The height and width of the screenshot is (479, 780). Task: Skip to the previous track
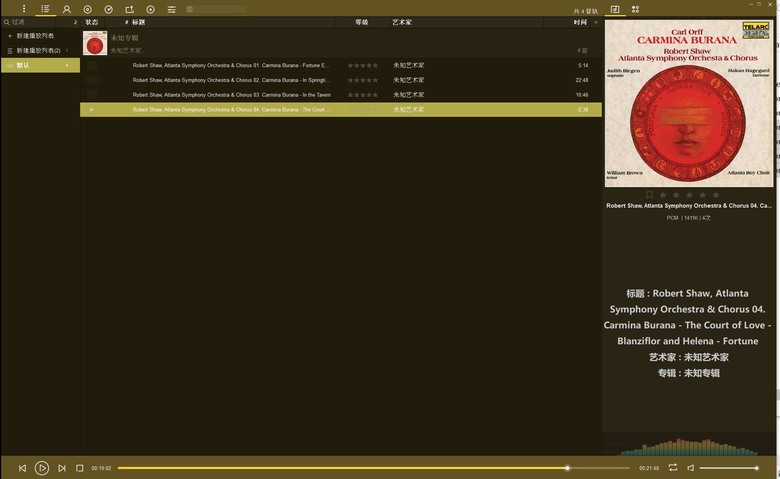click(x=22, y=468)
